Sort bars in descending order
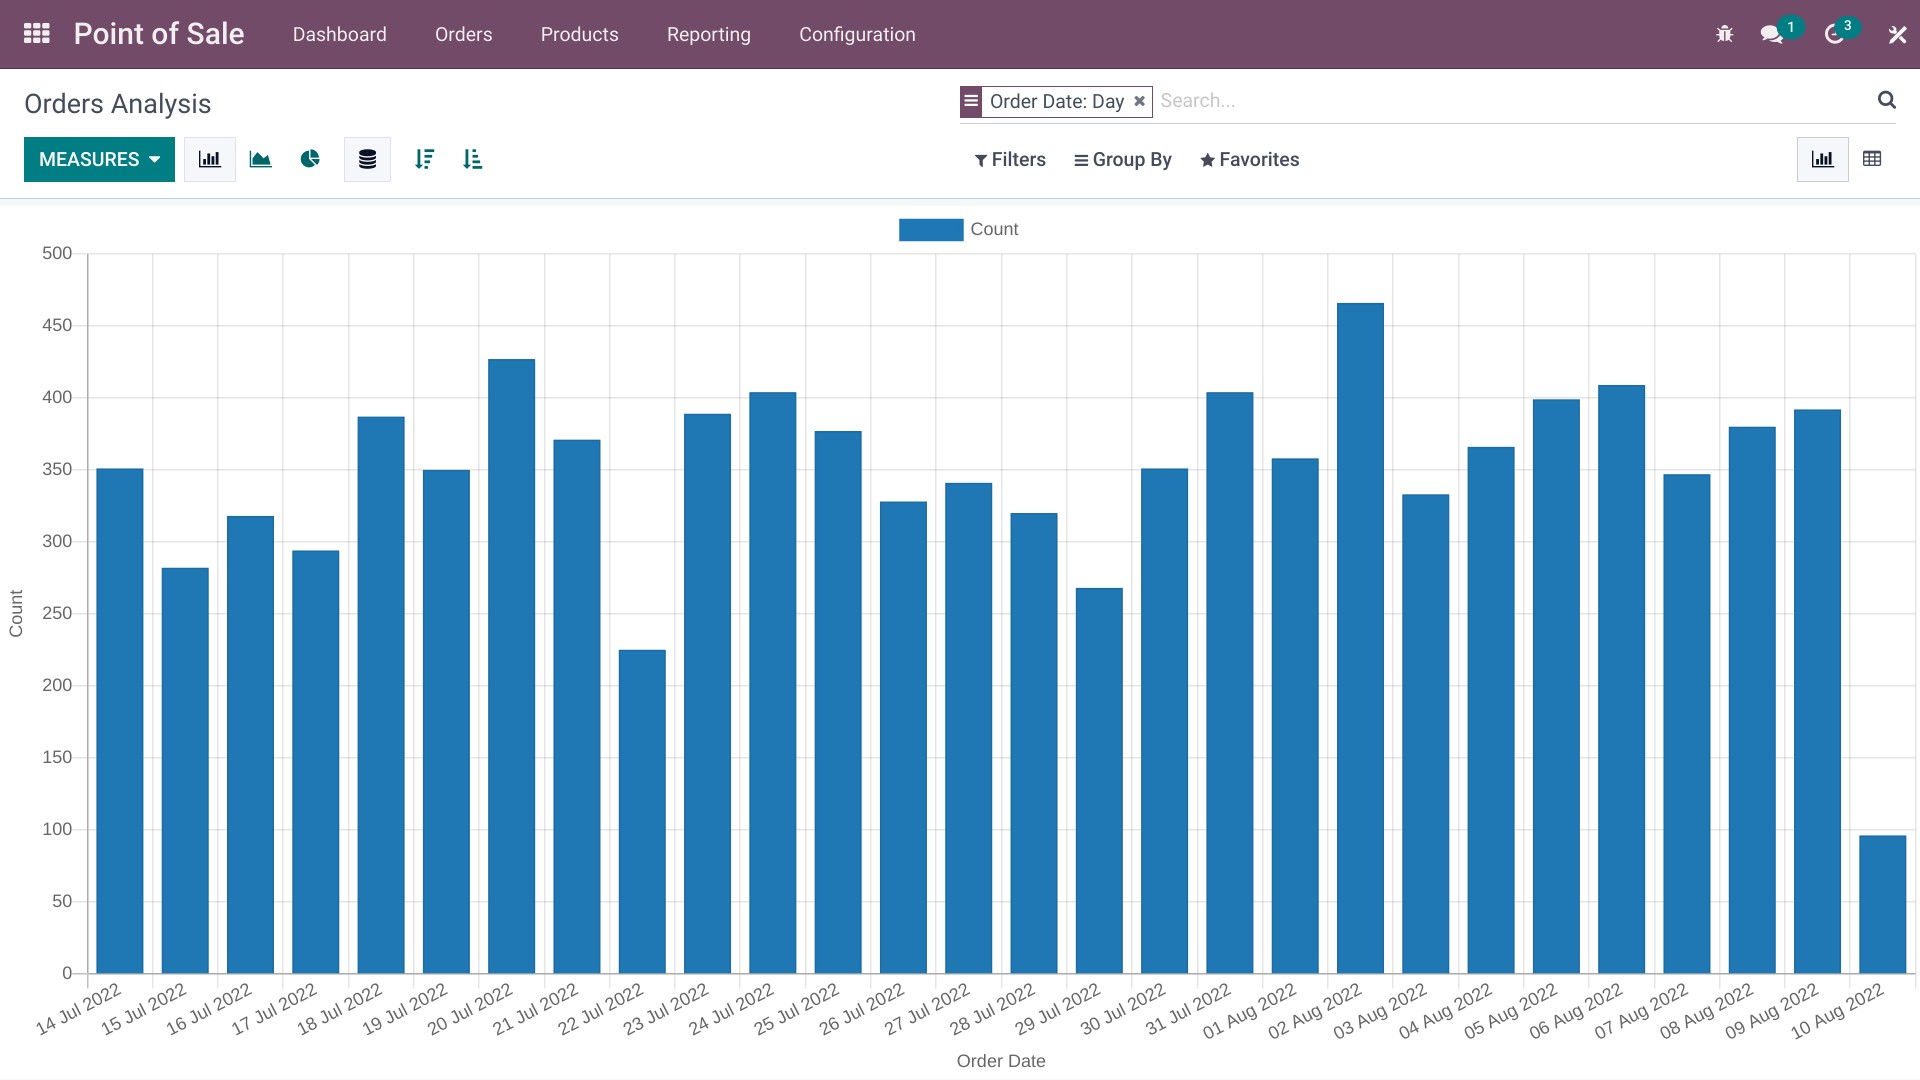This screenshot has height=1080, width=1920. tap(424, 160)
